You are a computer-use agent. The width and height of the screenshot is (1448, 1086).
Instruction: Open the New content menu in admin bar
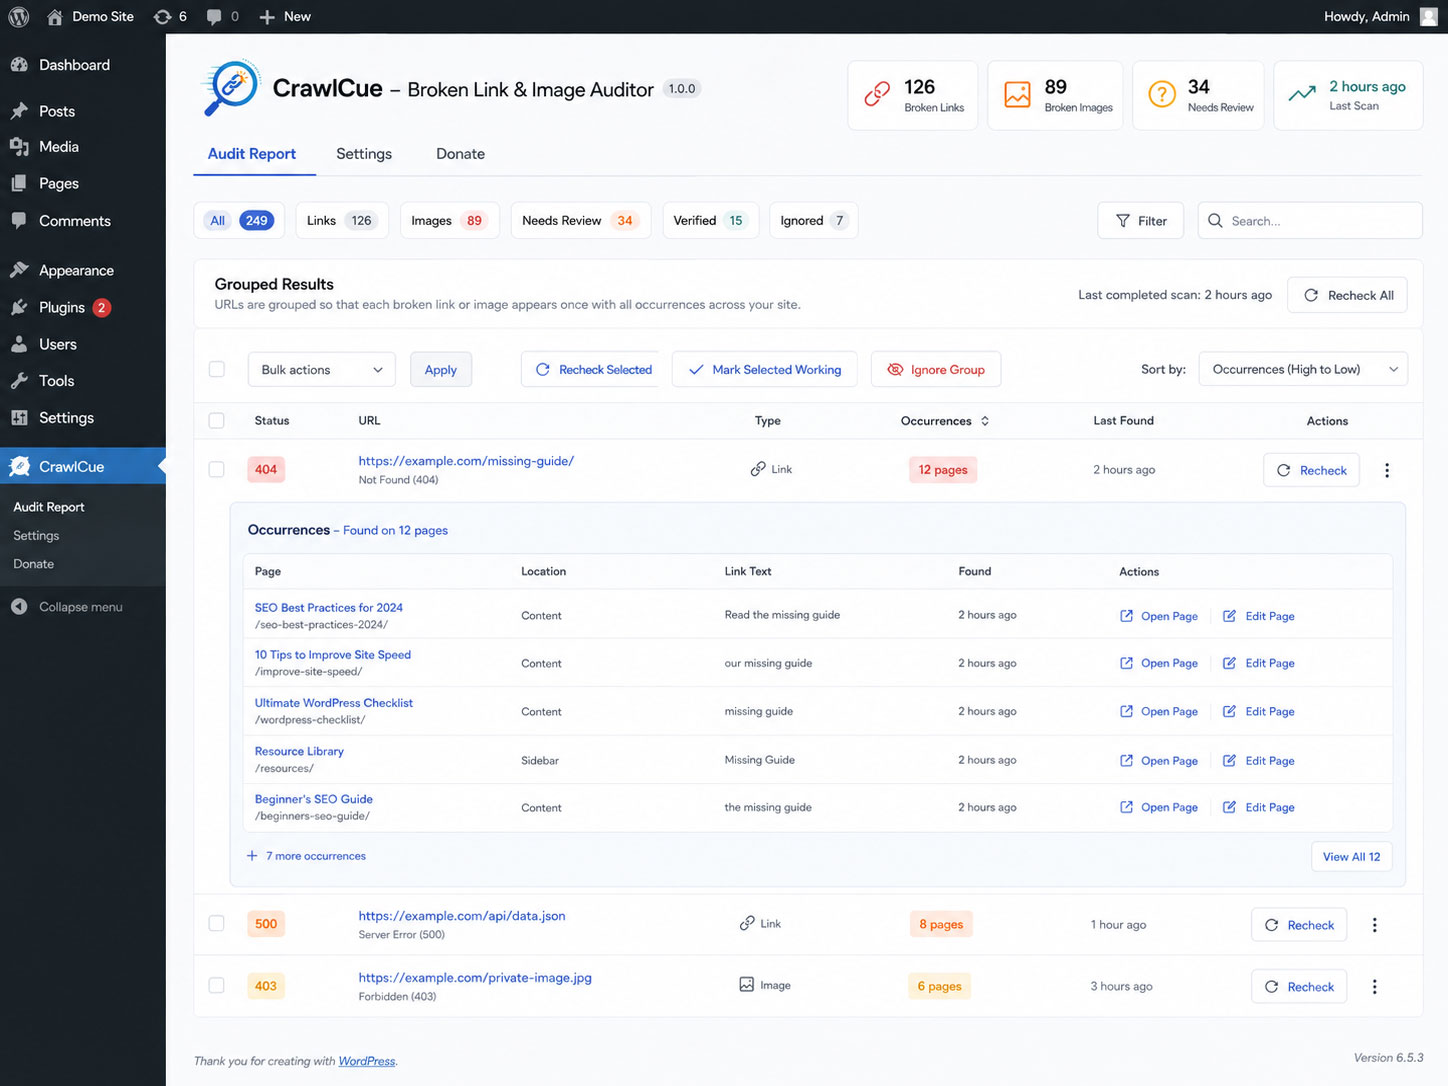pyautogui.click(x=285, y=17)
